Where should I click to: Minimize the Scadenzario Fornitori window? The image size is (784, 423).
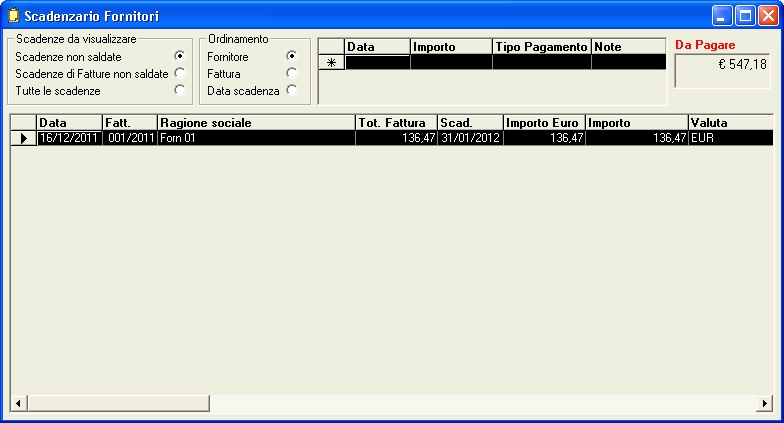(722, 16)
